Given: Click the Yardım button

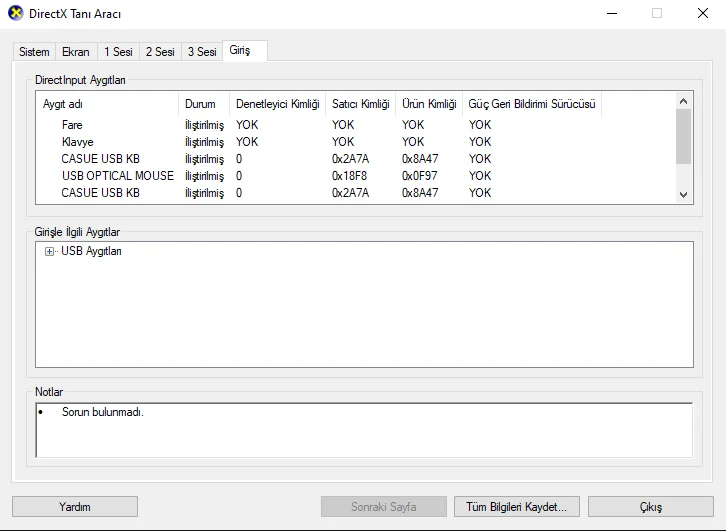Looking at the screenshot, I should tap(75, 506).
